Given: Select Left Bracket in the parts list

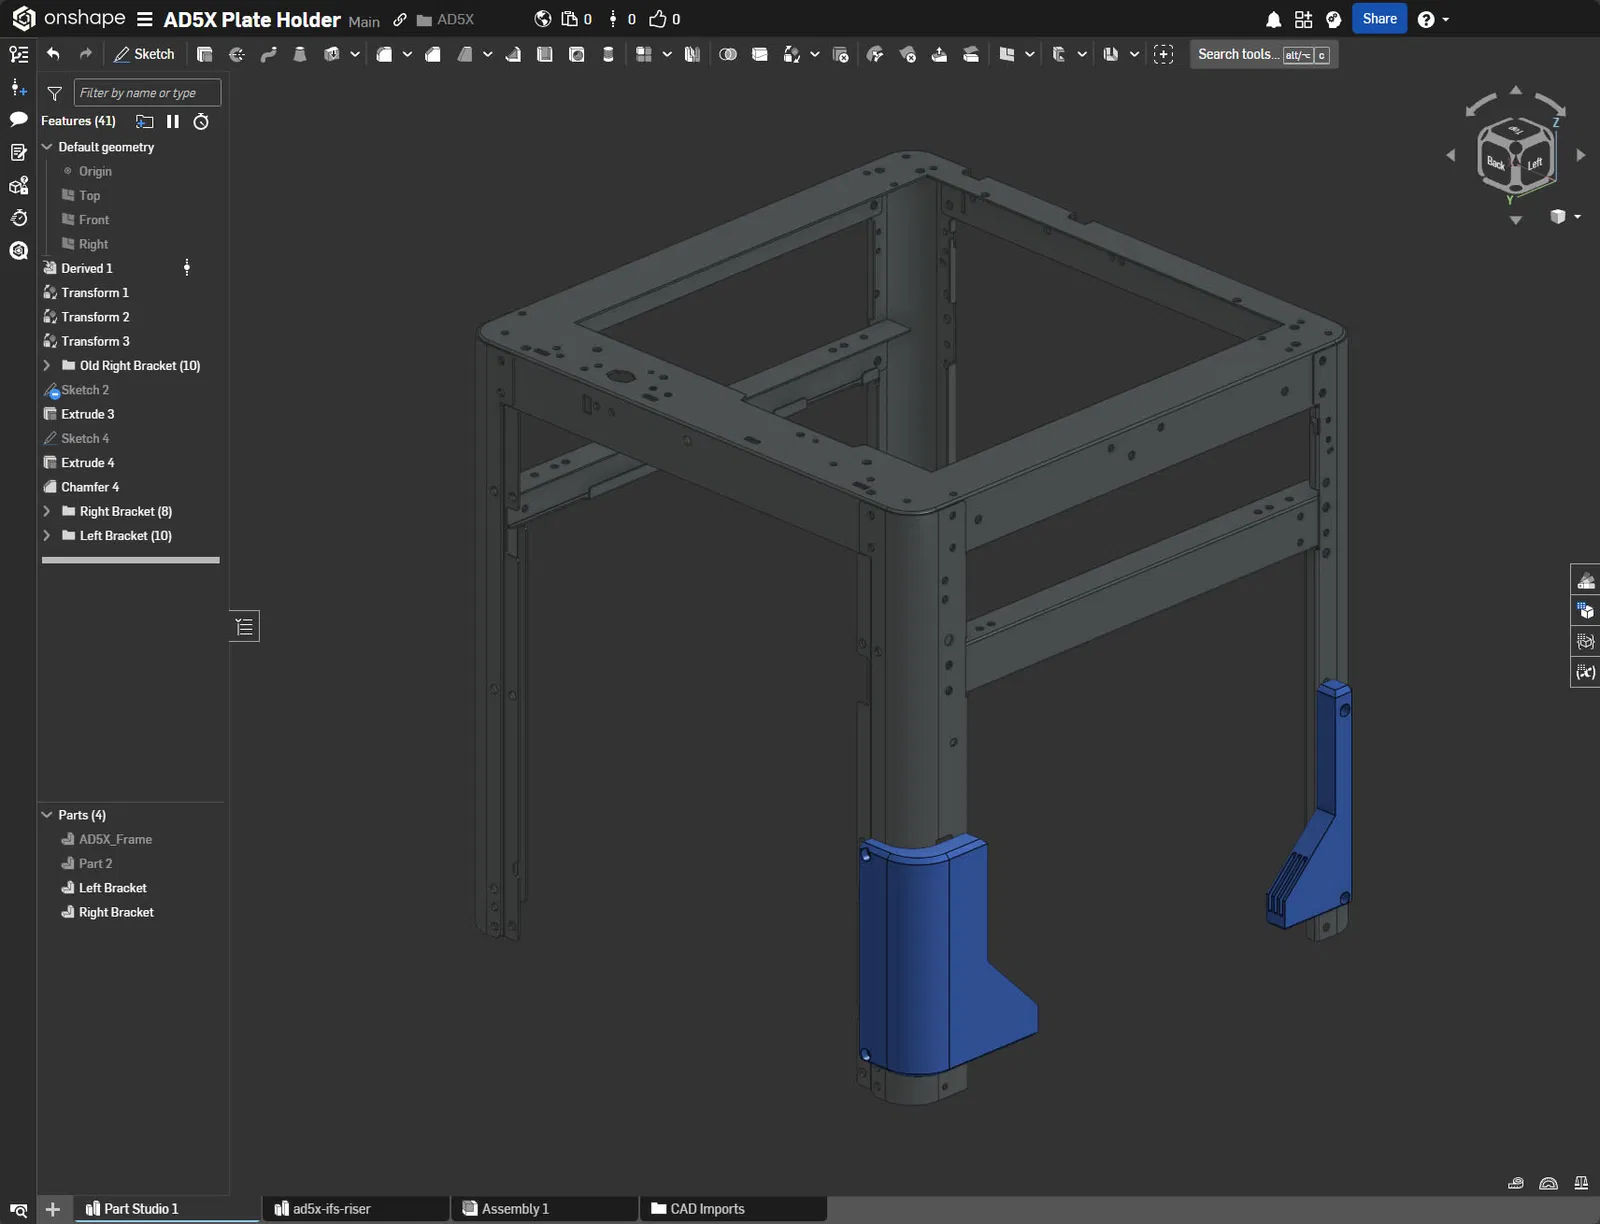Looking at the screenshot, I should tap(112, 888).
